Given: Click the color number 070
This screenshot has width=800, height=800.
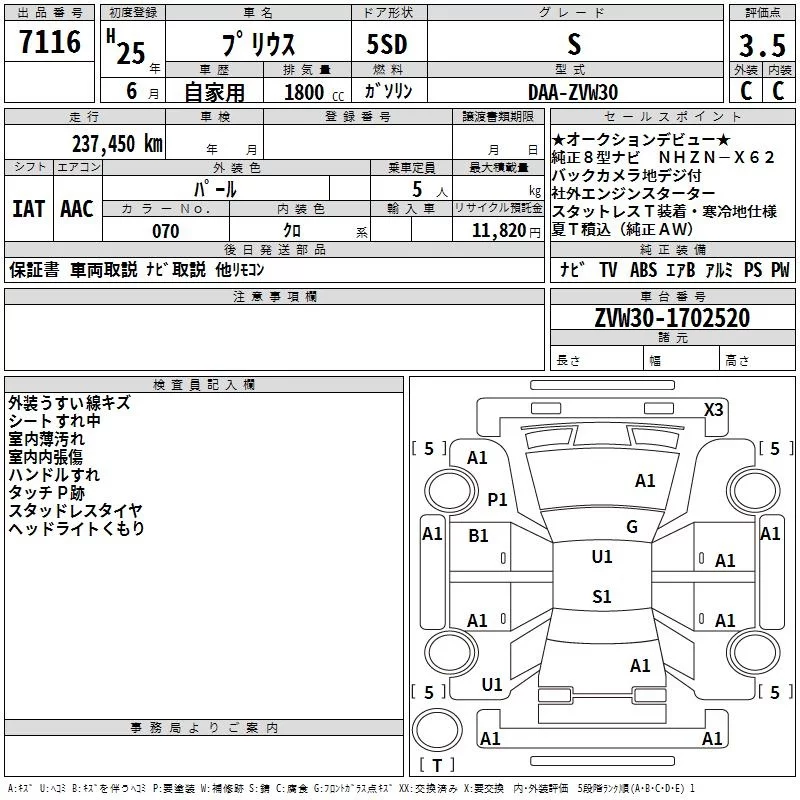Looking at the screenshot, I should click(165, 231).
